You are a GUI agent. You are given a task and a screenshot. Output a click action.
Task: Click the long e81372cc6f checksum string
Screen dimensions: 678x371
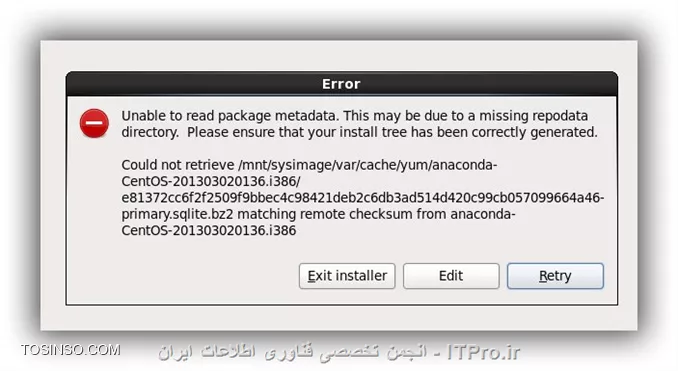point(362,198)
